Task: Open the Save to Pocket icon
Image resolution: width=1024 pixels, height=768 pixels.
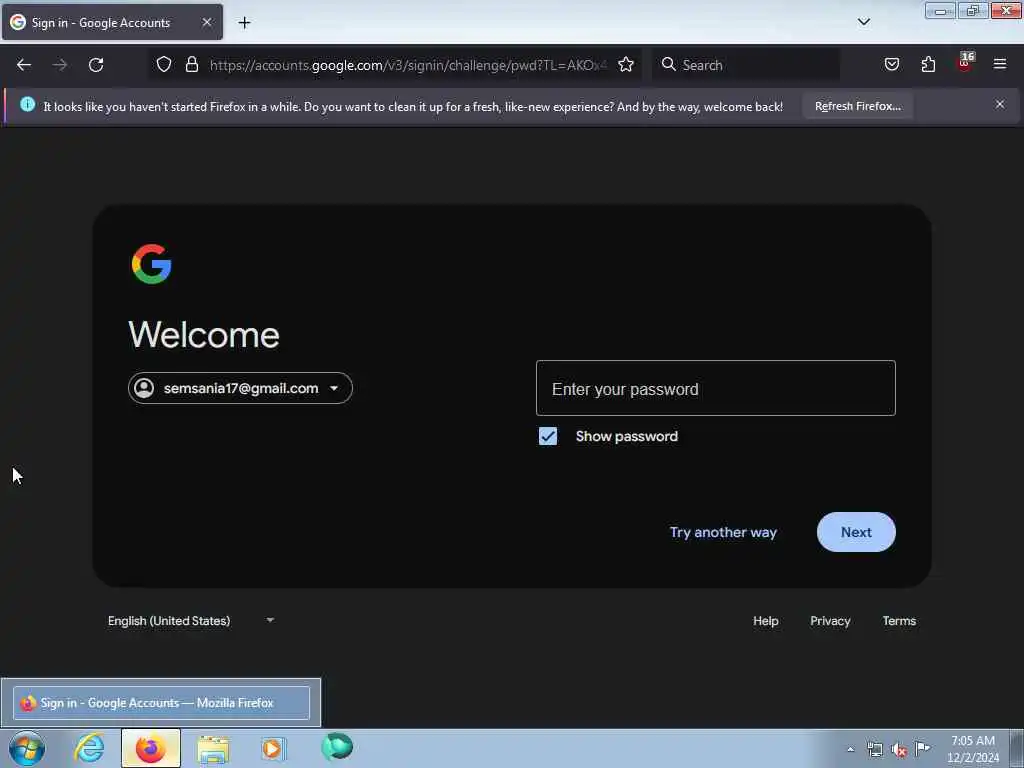Action: 891,65
